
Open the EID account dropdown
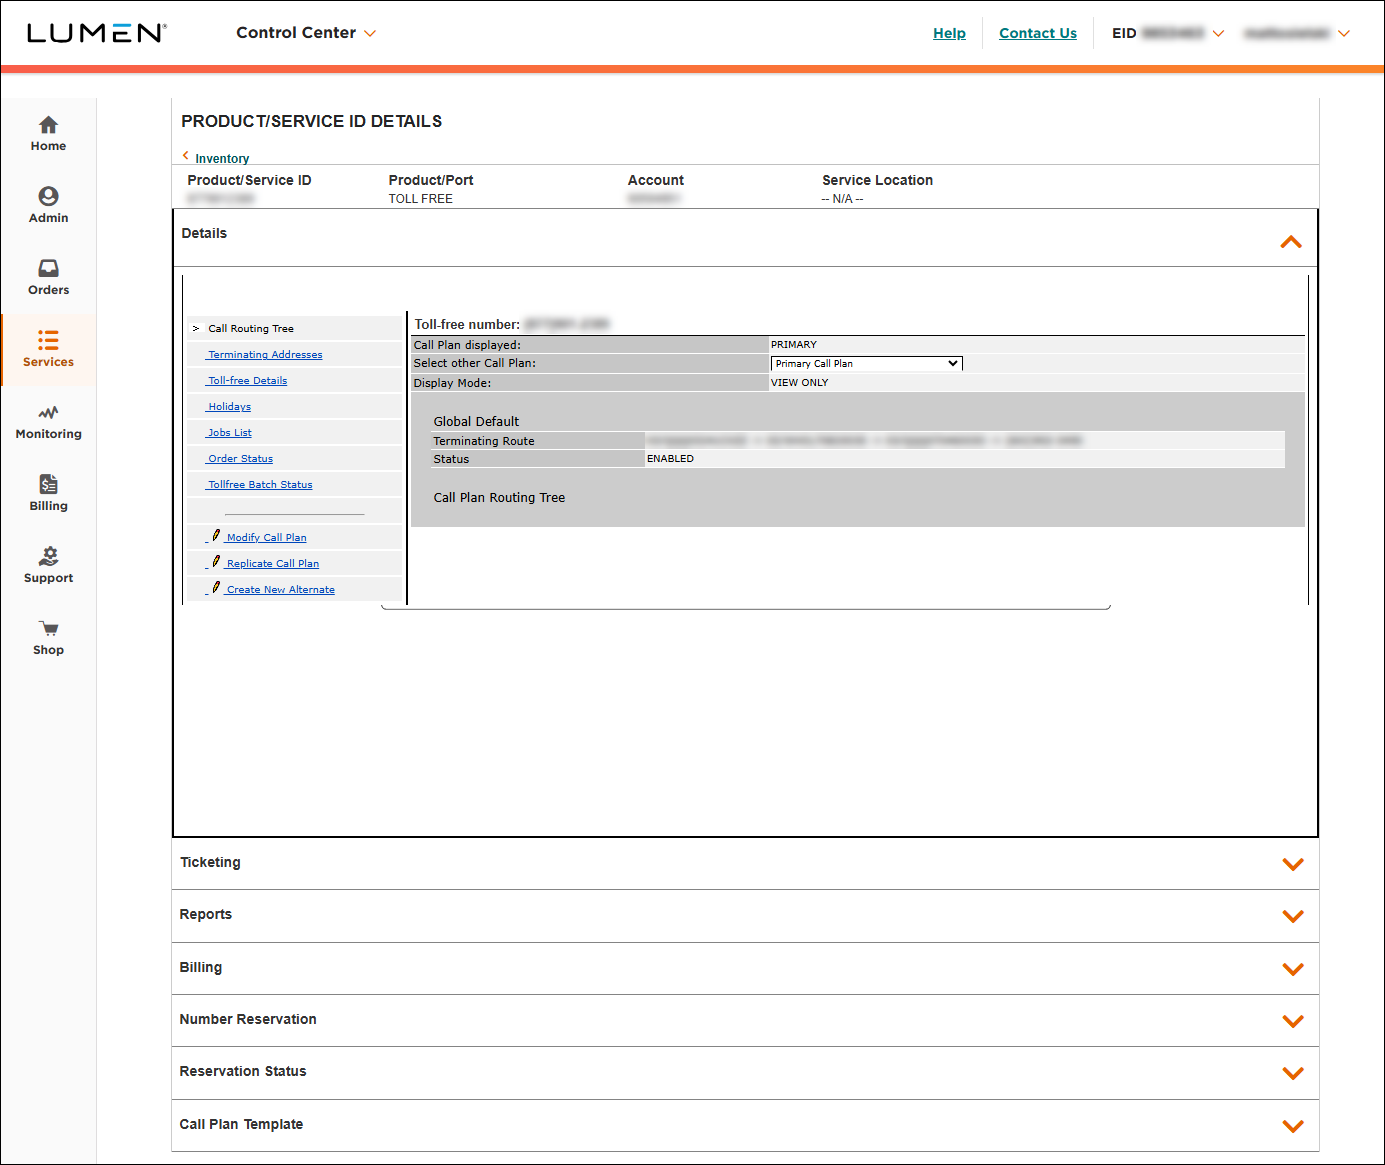1218,32
